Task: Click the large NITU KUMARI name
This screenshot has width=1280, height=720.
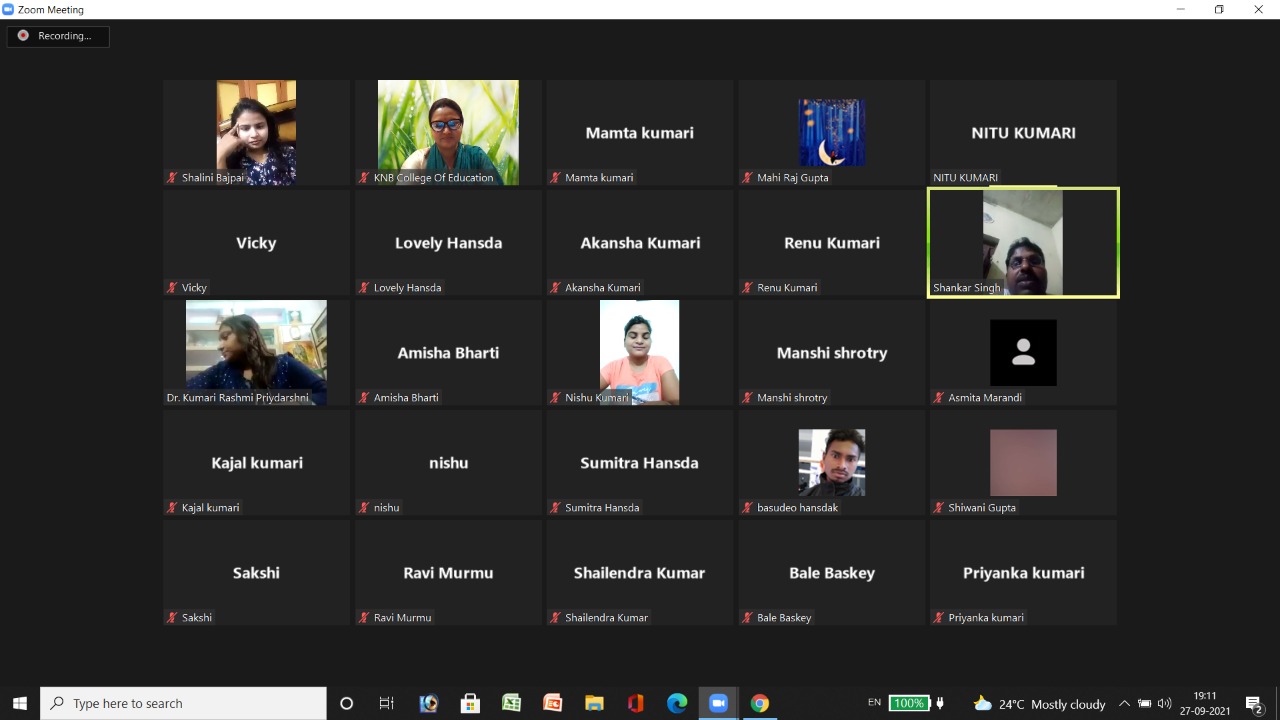Action: pyautogui.click(x=1023, y=132)
